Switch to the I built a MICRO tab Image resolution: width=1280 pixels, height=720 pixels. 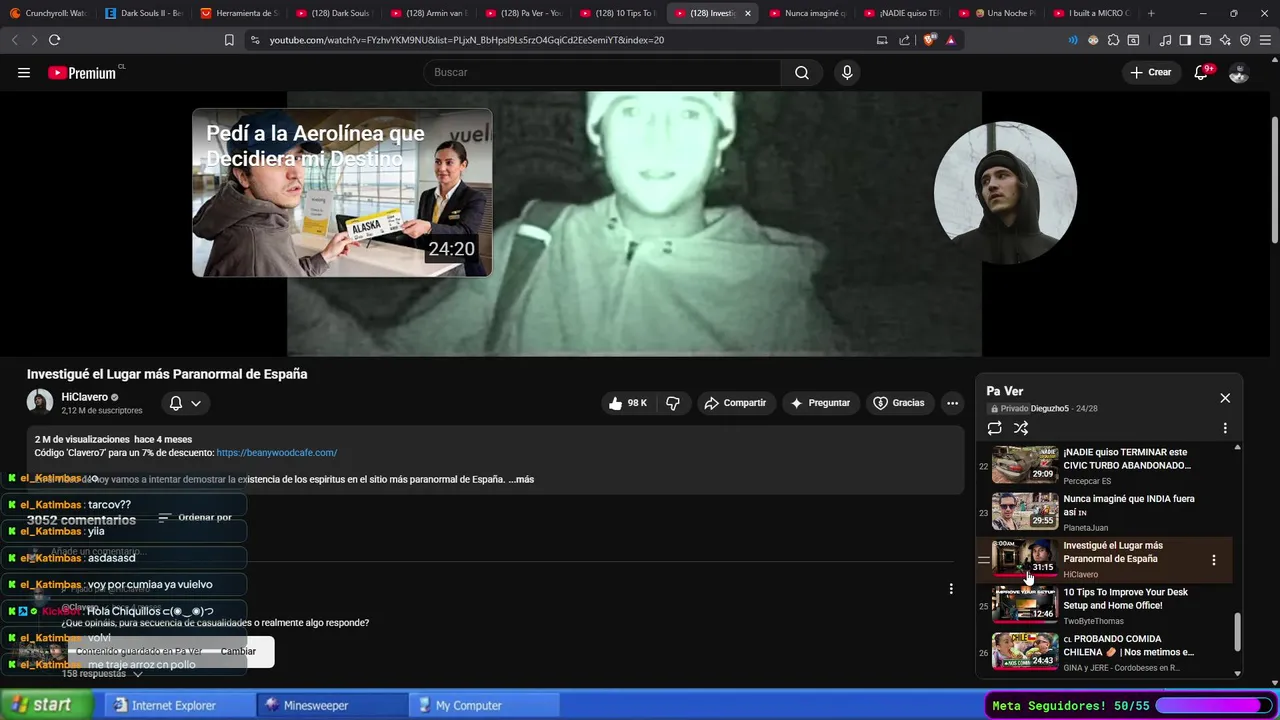pos(1090,13)
